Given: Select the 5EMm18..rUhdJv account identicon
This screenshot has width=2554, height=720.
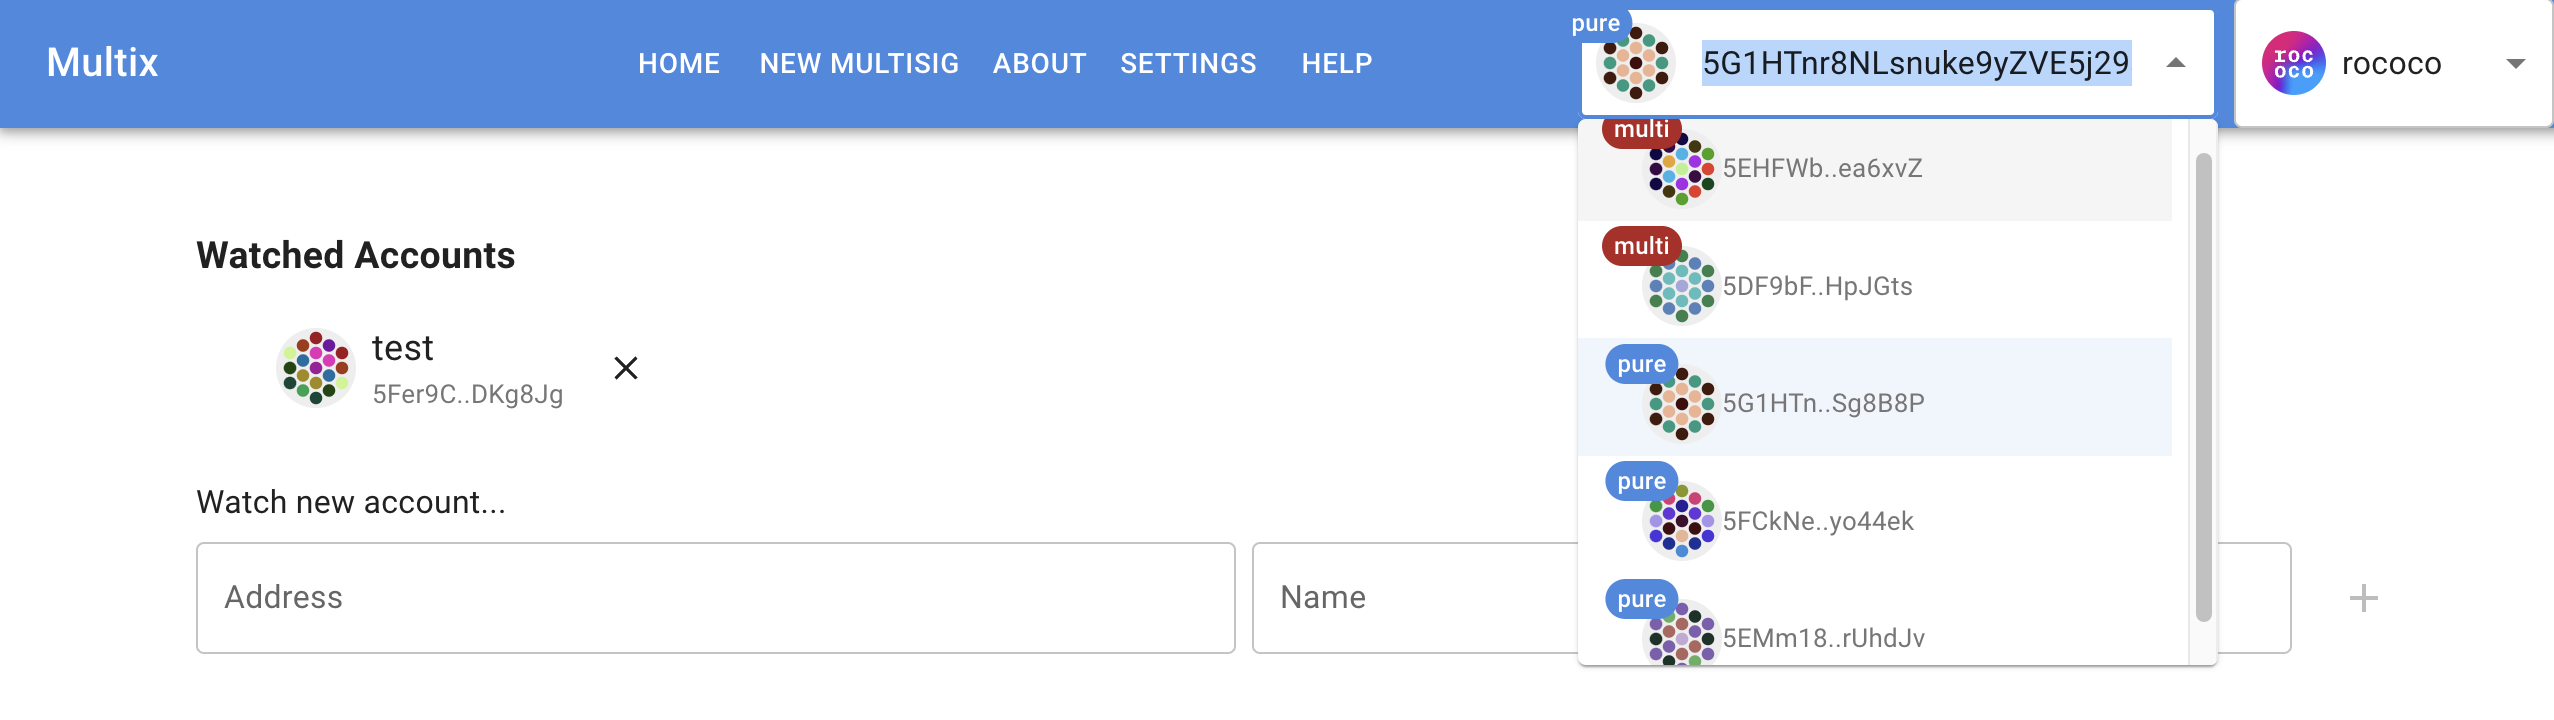Looking at the screenshot, I should point(1680,638).
